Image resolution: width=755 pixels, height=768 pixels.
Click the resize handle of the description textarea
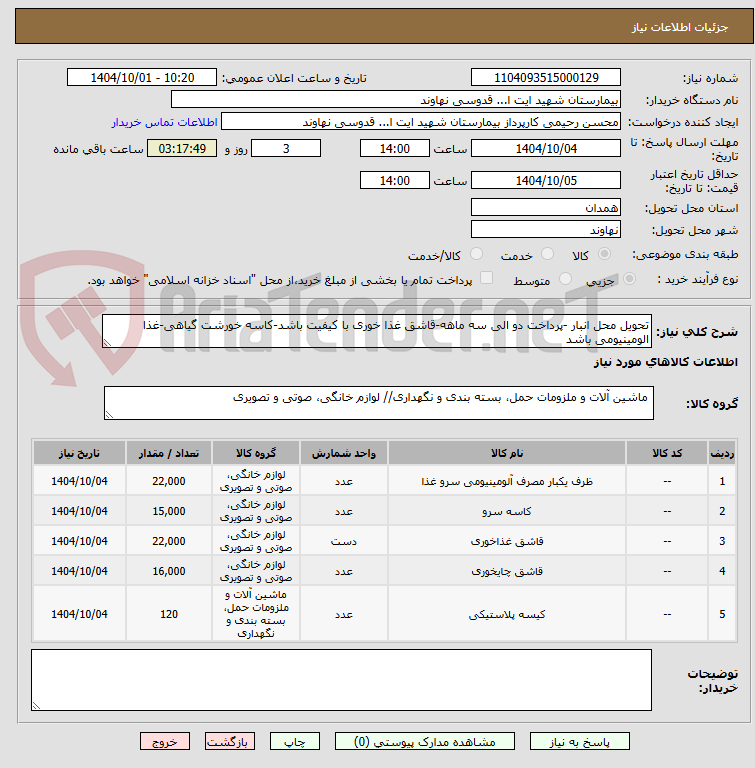tap(107, 343)
